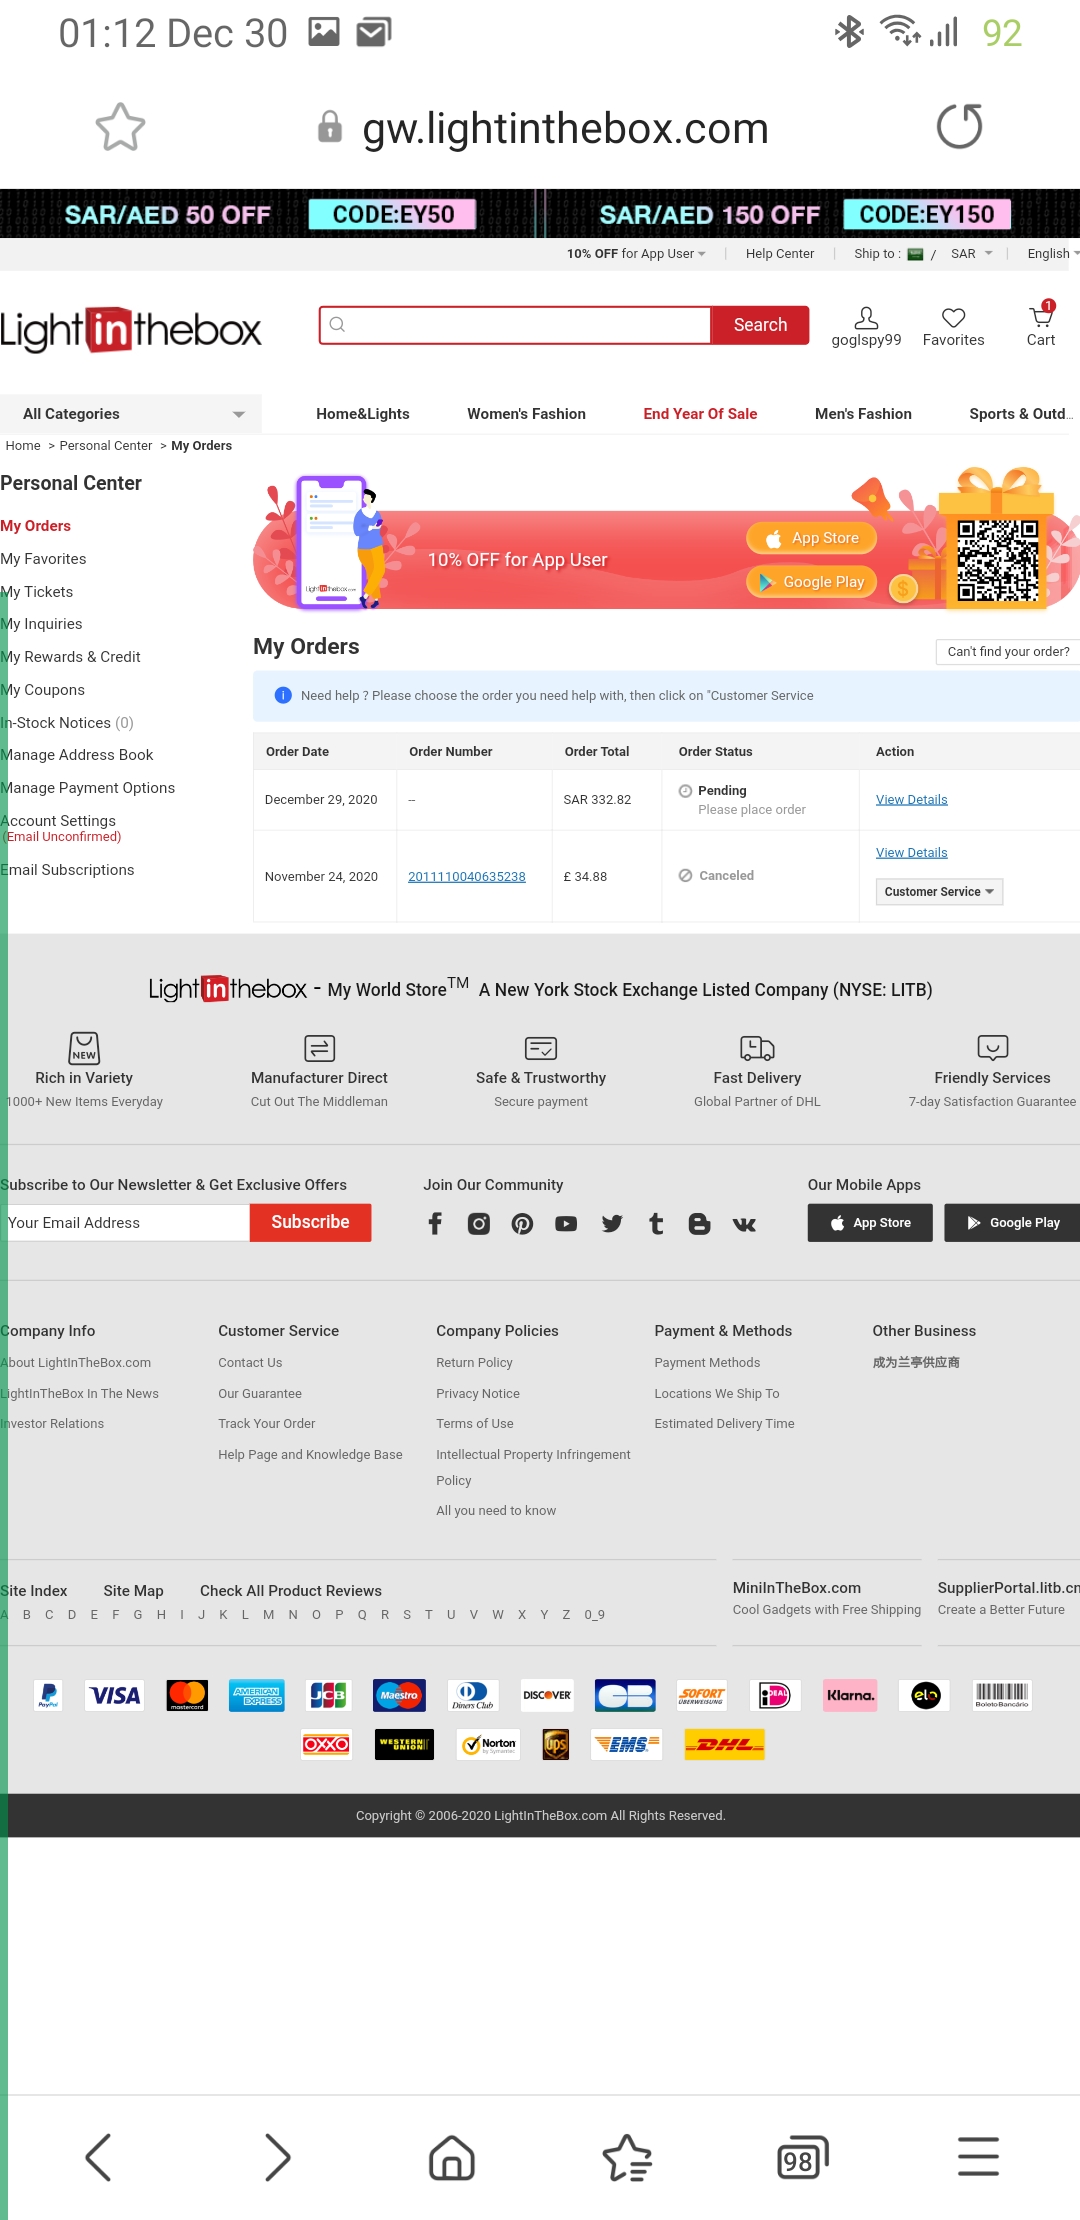Image resolution: width=1080 pixels, height=2220 pixels.
Task: Click the Rich in Variety NEW icon
Action: 84,1048
